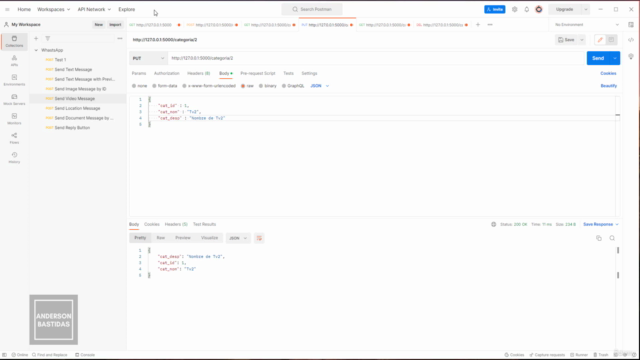Screen dimensions: 640x360
Task: Open the Mock Servers sidebar panel
Action: [x=14, y=100]
